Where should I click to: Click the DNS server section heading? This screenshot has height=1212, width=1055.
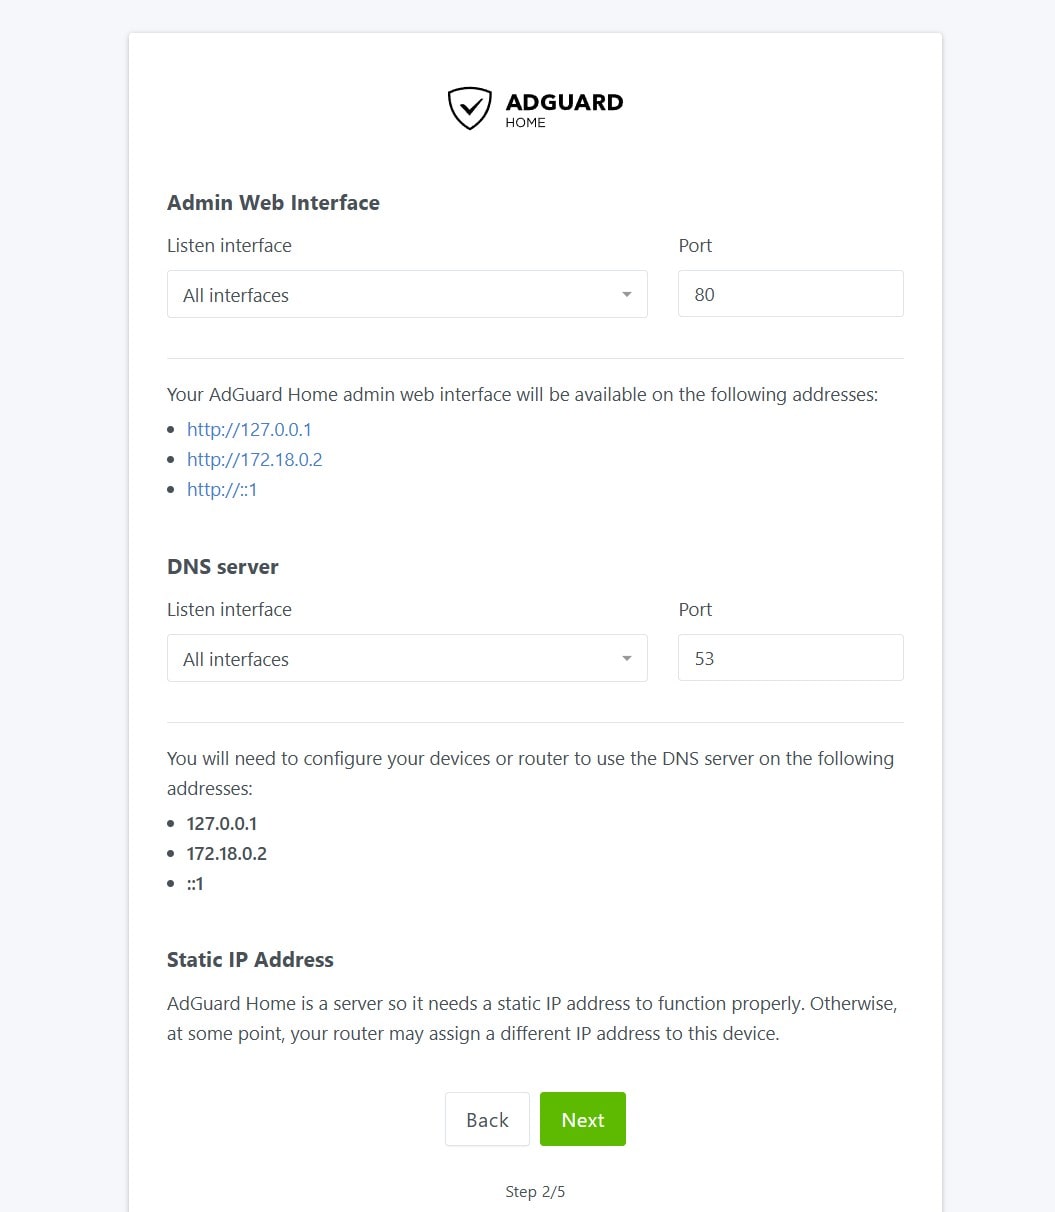tap(222, 567)
